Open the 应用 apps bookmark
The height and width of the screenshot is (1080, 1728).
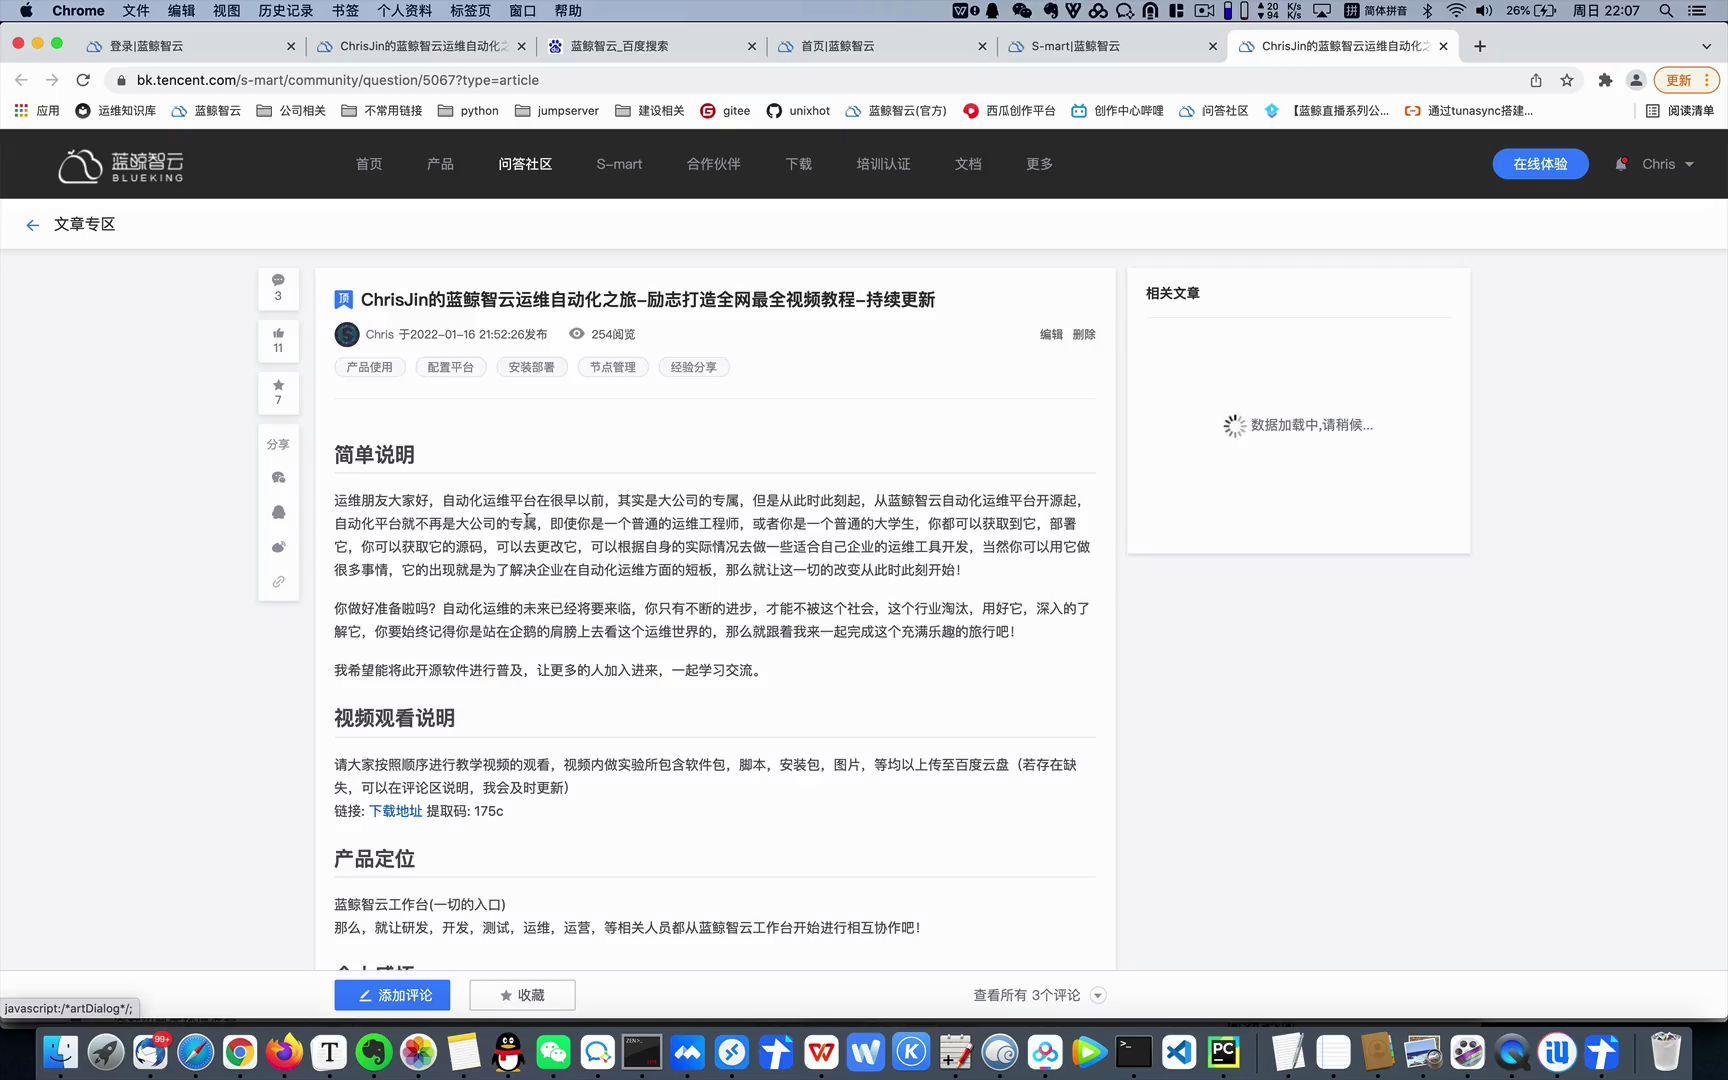[37, 111]
